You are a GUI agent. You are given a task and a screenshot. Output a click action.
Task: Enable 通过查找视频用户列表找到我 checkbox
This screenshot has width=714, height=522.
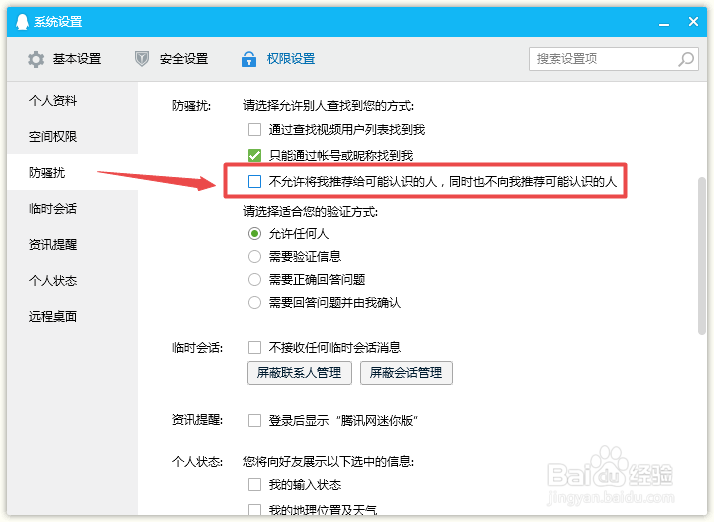point(254,130)
